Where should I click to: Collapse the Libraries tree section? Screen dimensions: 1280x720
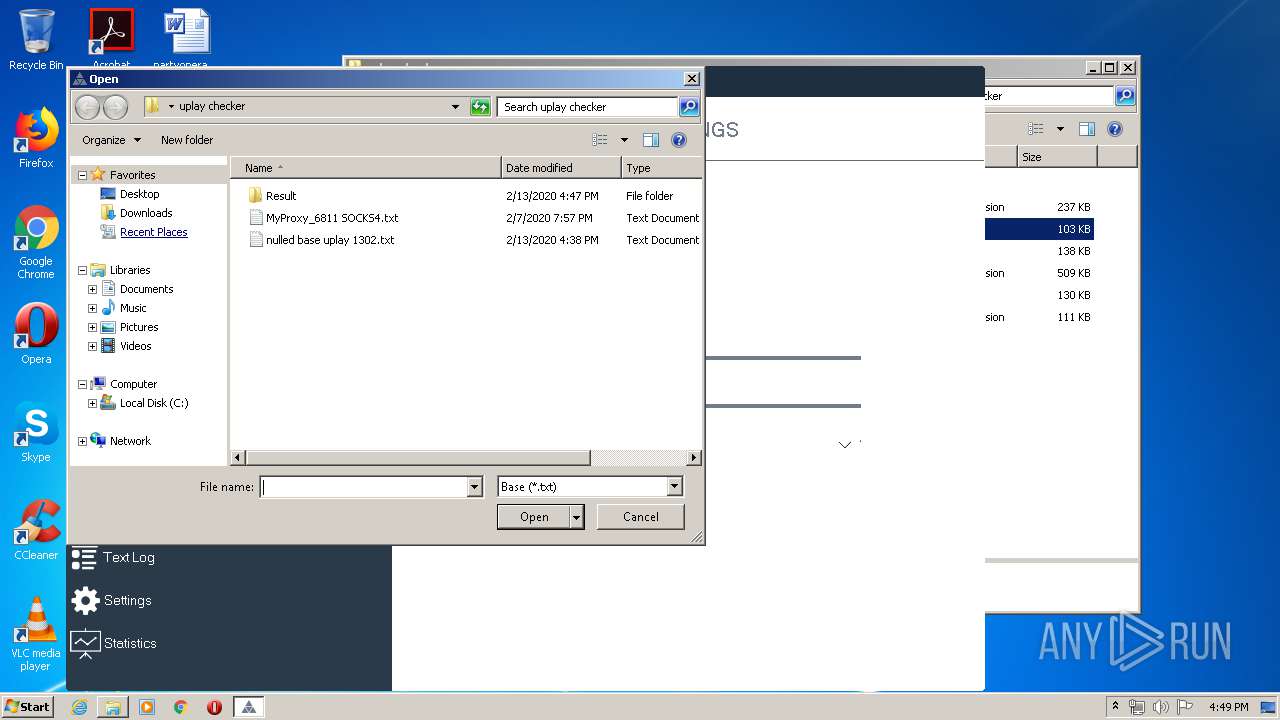point(82,270)
